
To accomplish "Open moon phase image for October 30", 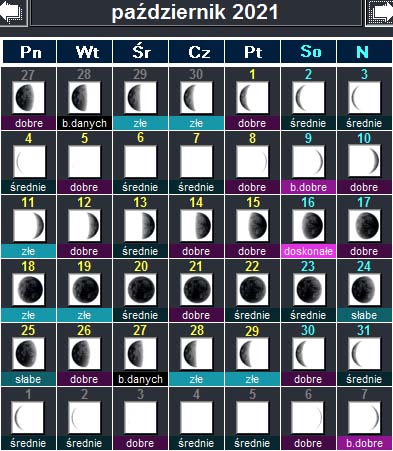I will (x=308, y=354).
